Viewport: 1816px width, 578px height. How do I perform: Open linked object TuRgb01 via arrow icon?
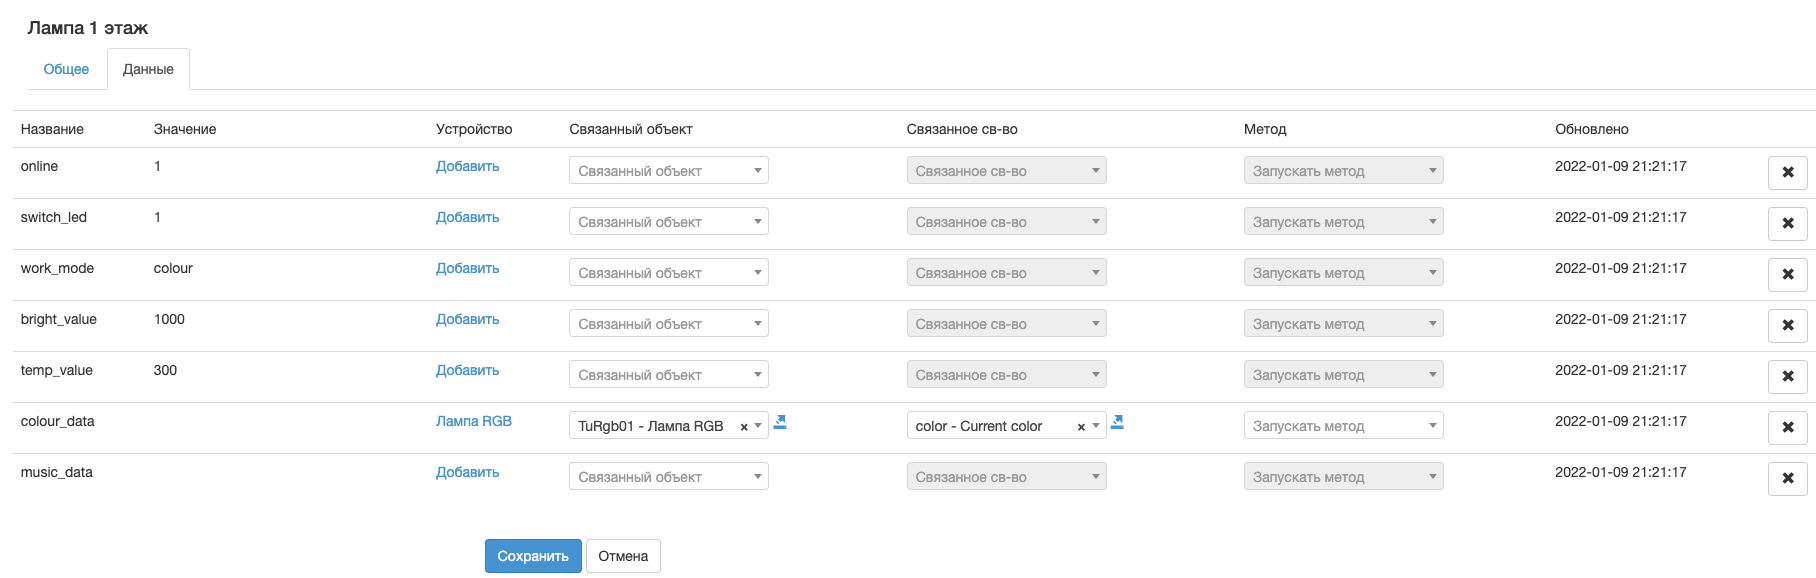tap(780, 423)
